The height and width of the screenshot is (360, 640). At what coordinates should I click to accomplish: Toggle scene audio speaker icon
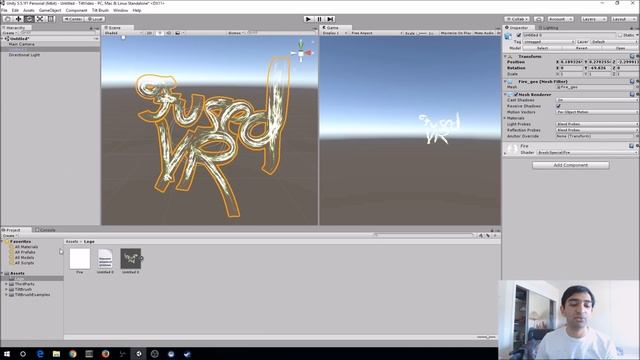(169, 33)
